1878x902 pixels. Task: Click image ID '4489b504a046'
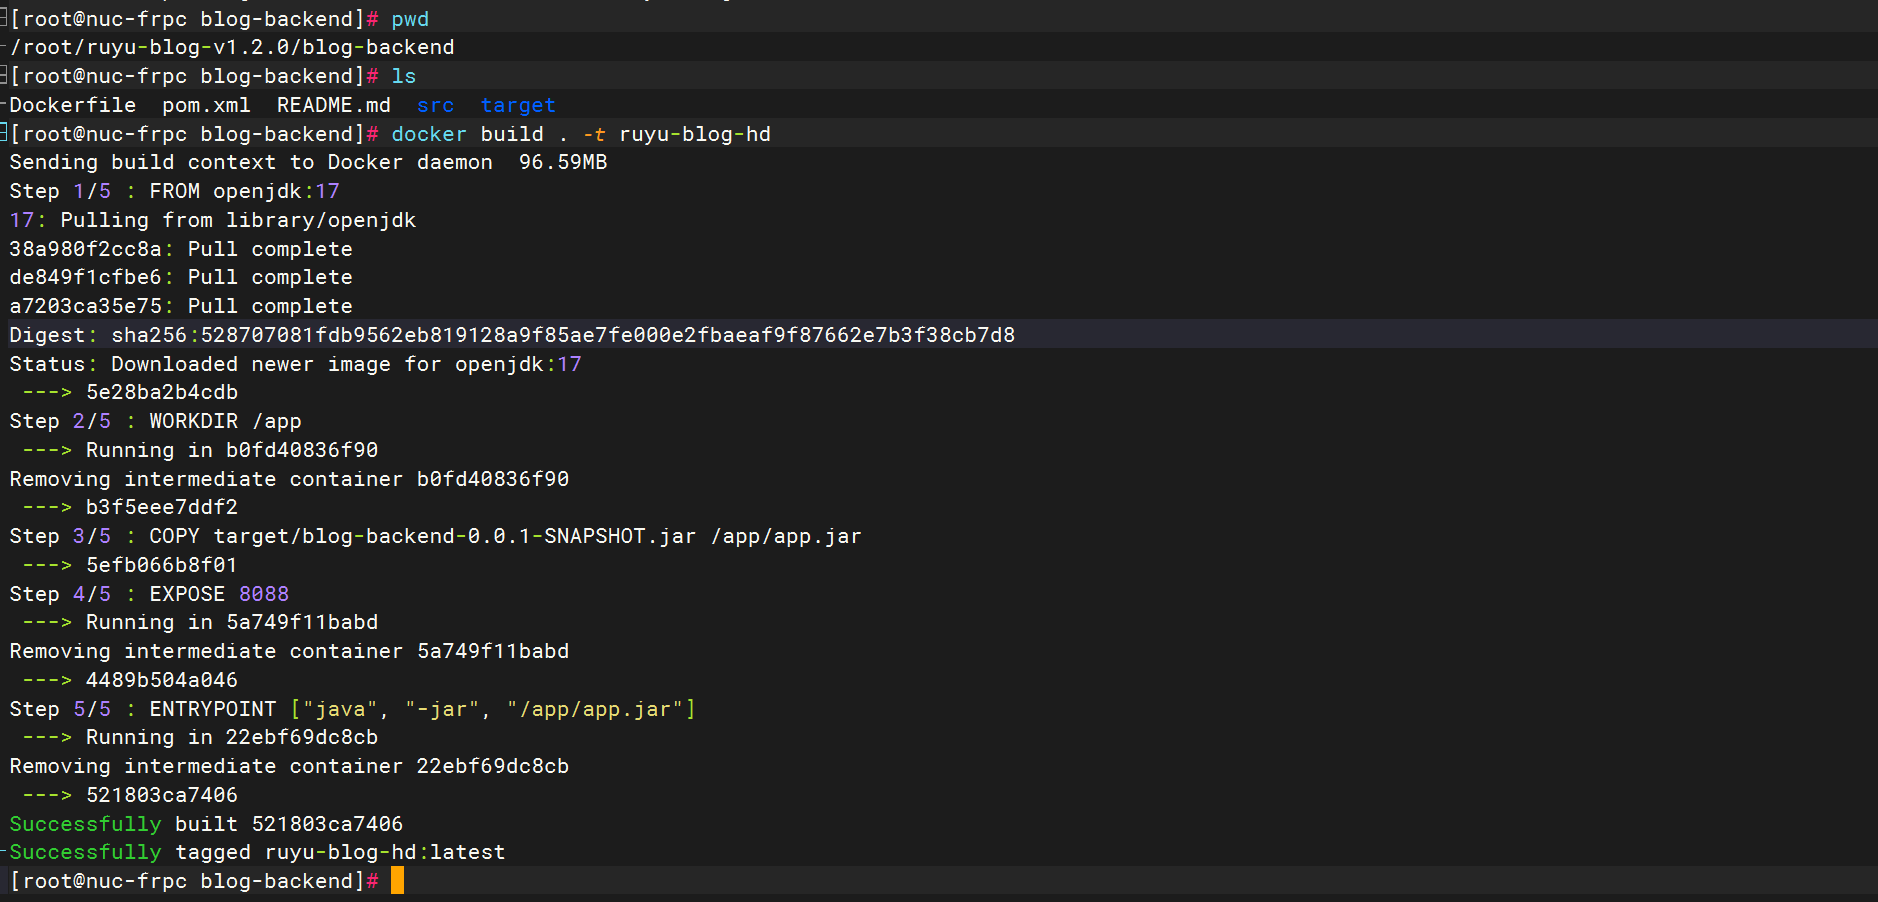162,680
